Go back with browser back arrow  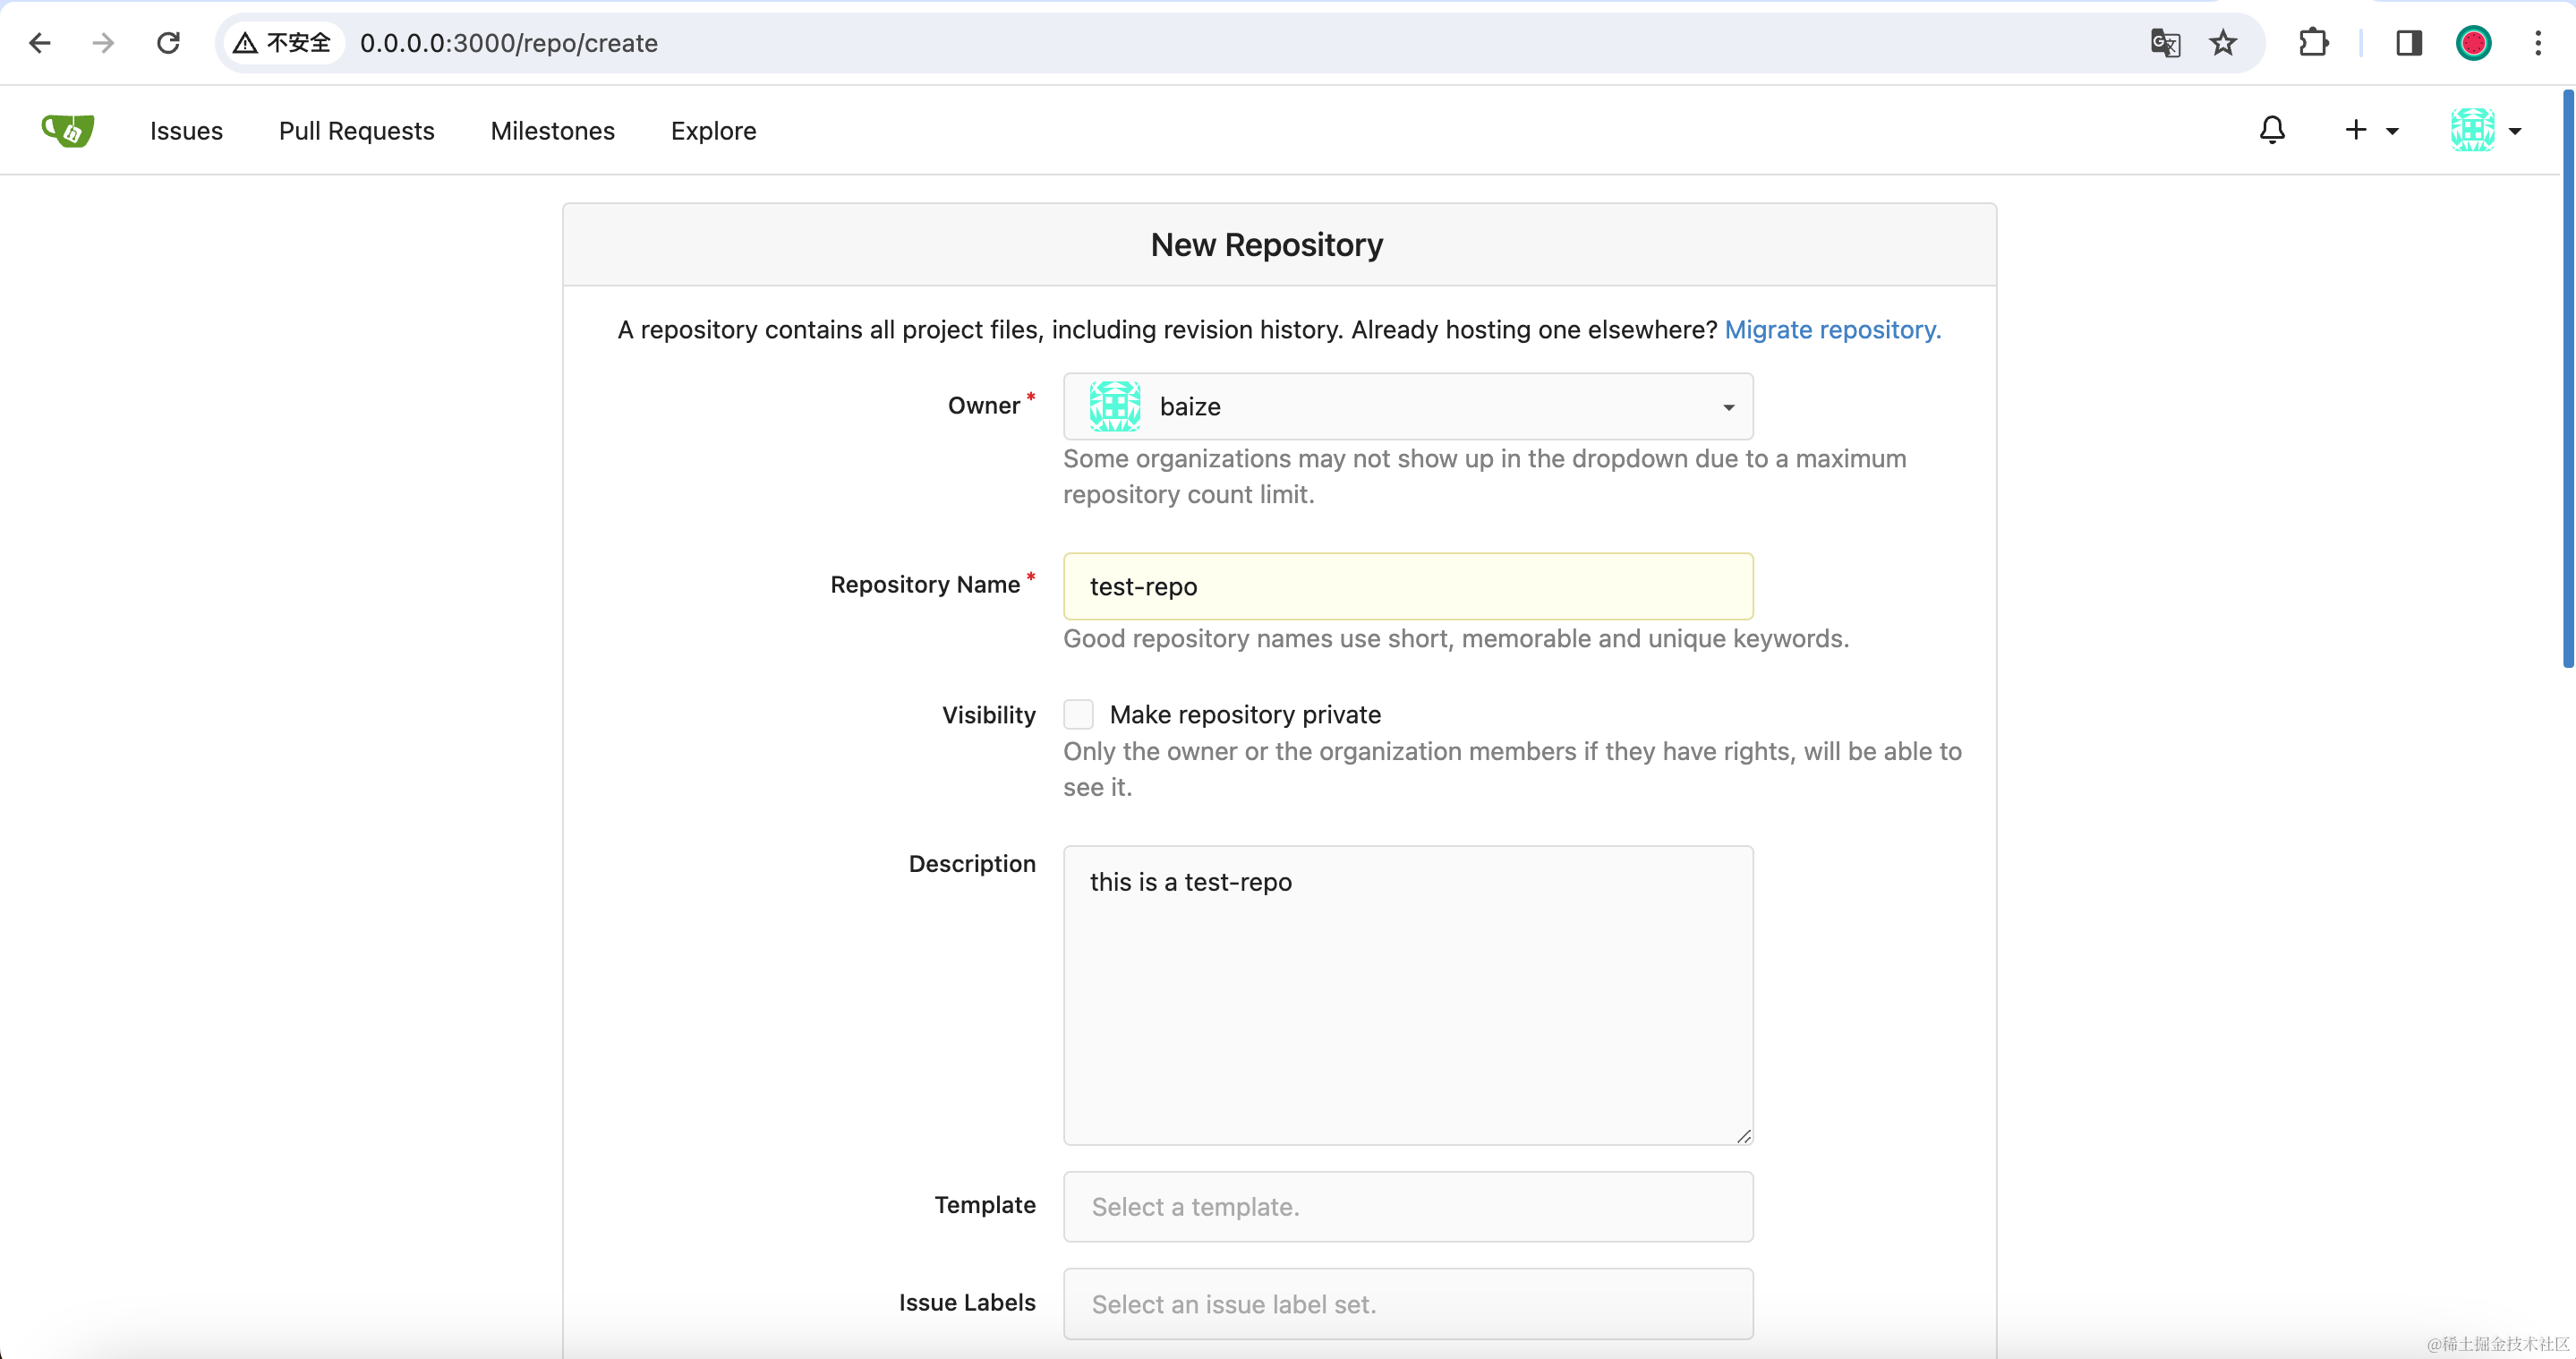tap(40, 43)
